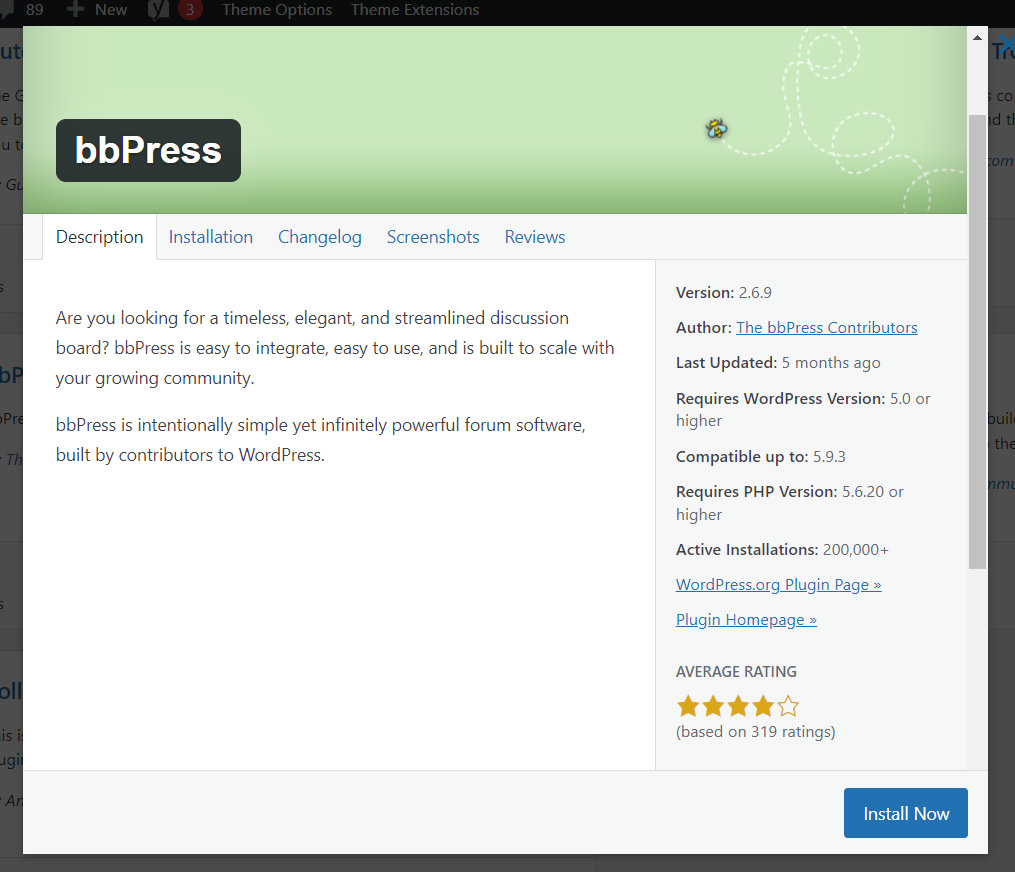Screen dimensions: 1015x872
Task: Click the Install Now button
Action: coord(905,813)
